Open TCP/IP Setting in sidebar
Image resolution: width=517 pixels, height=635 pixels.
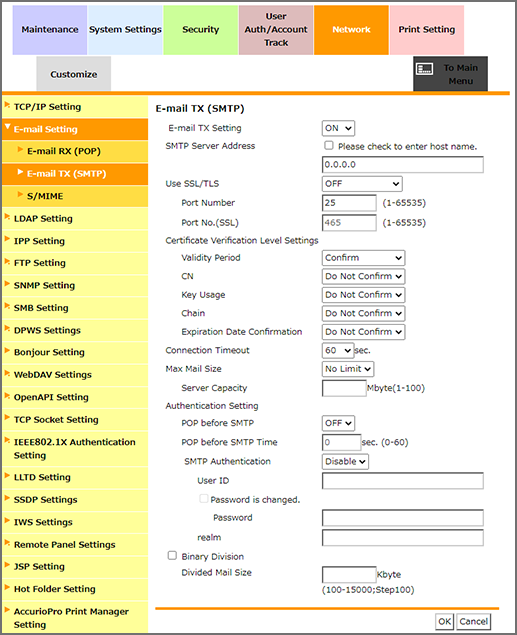(75, 107)
